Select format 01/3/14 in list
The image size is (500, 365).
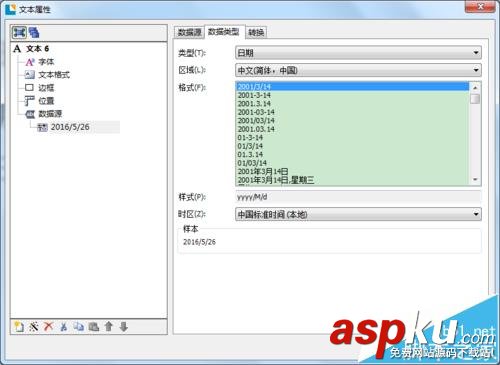352,146
